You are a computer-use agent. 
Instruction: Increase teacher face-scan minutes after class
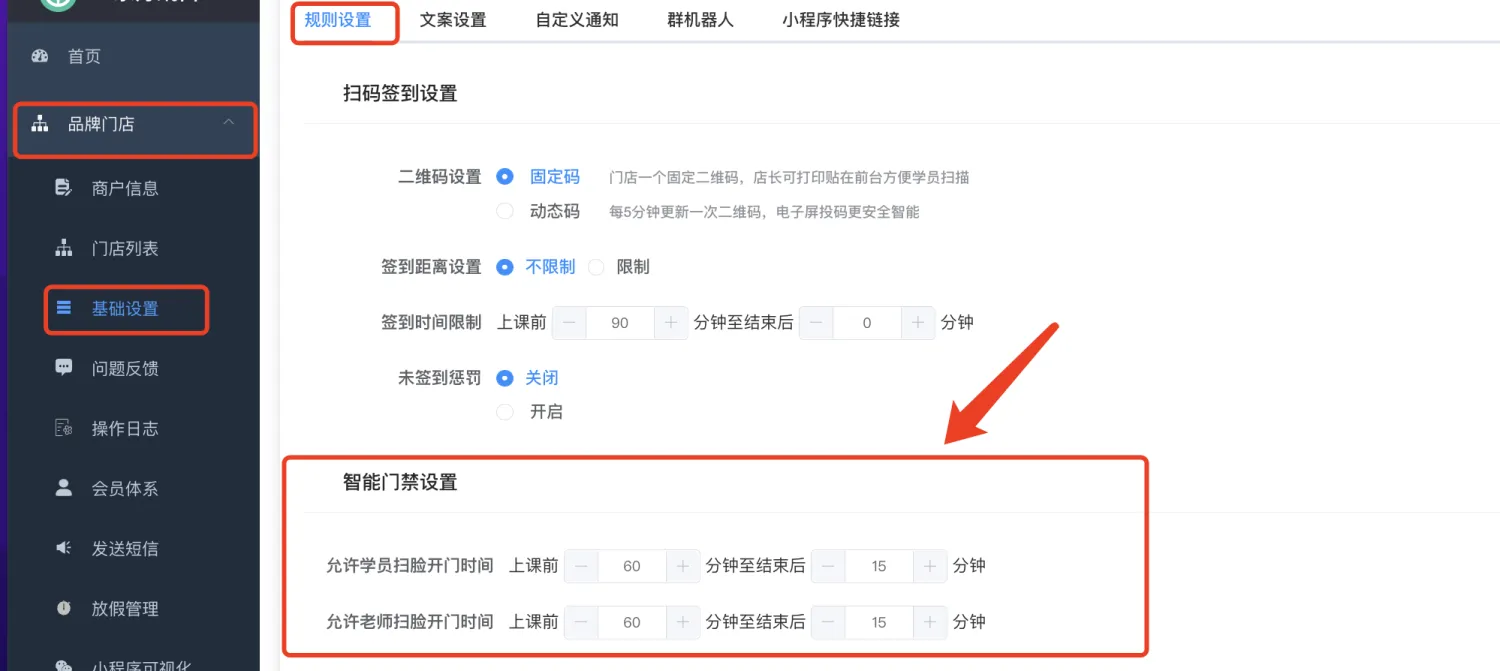pos(929,622)
